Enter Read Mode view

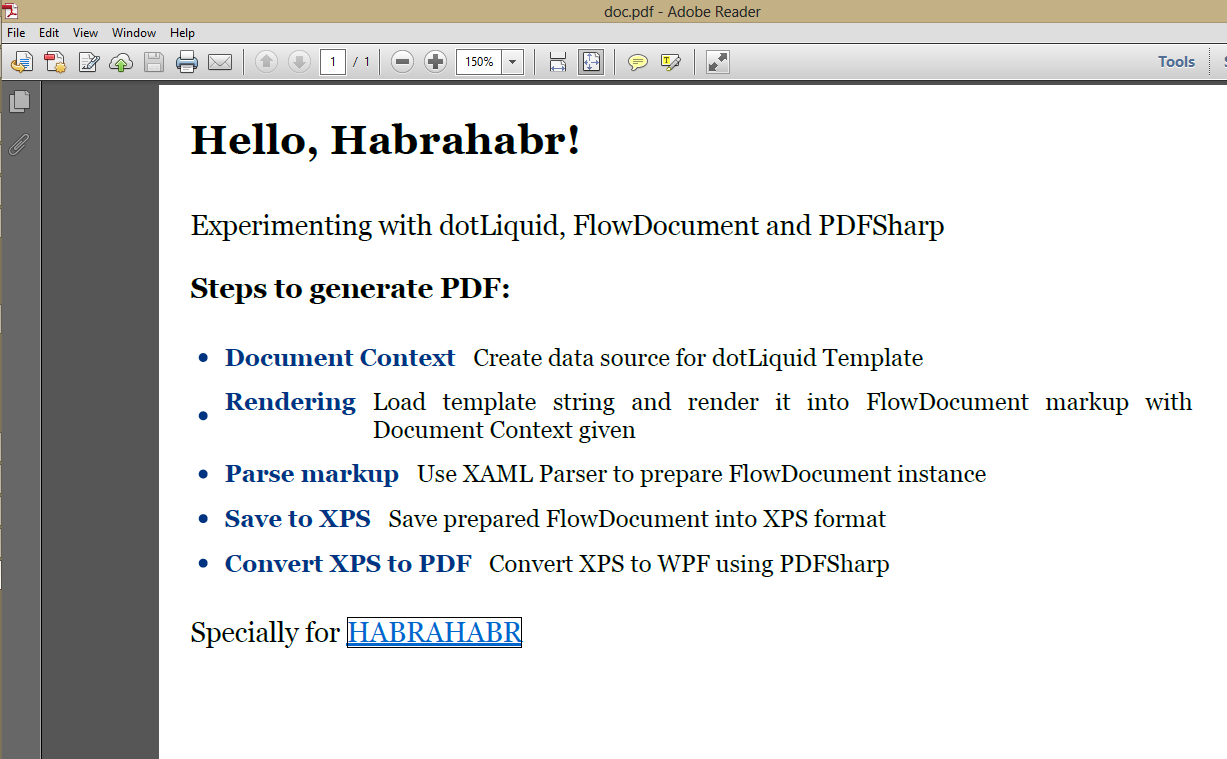tap(716, 61)
